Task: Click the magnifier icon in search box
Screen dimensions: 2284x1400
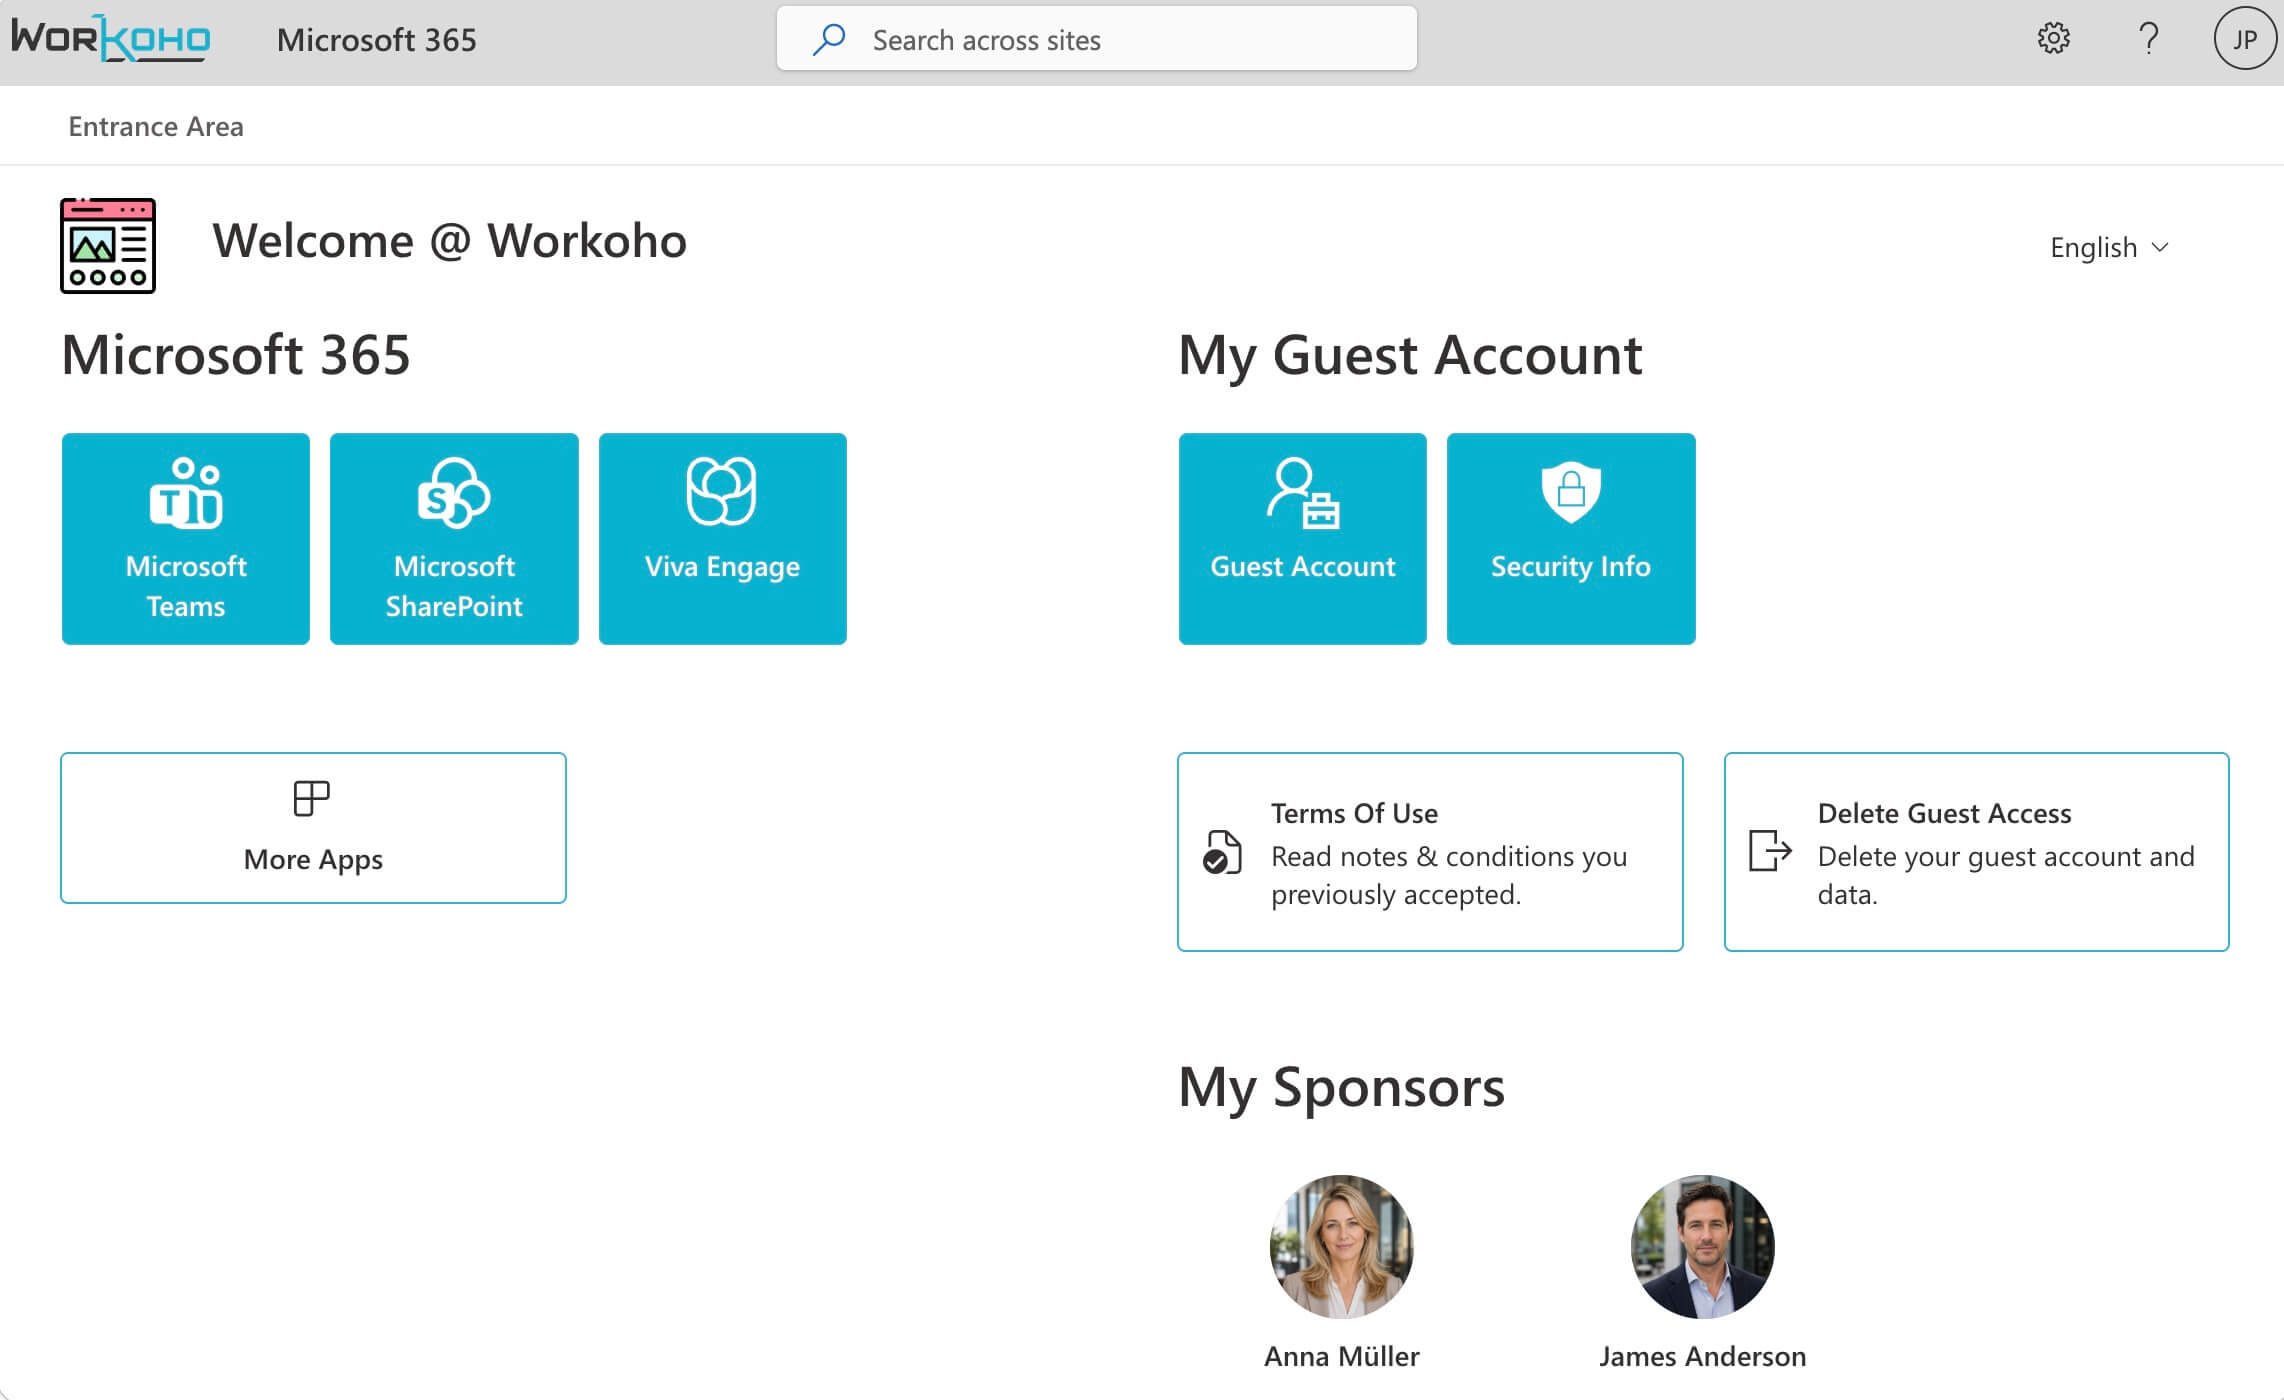Action: [829, 40]
